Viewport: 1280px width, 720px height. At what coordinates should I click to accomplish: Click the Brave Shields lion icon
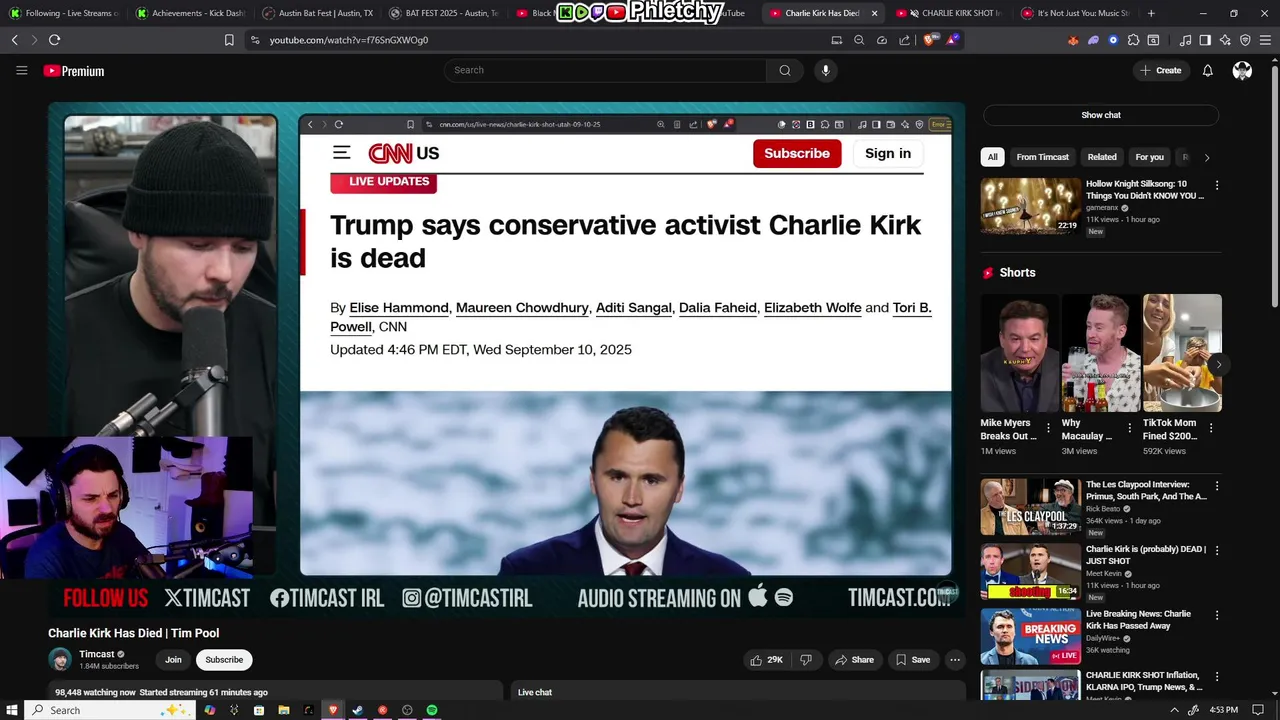pyautogui.click(x=928, y=40)
